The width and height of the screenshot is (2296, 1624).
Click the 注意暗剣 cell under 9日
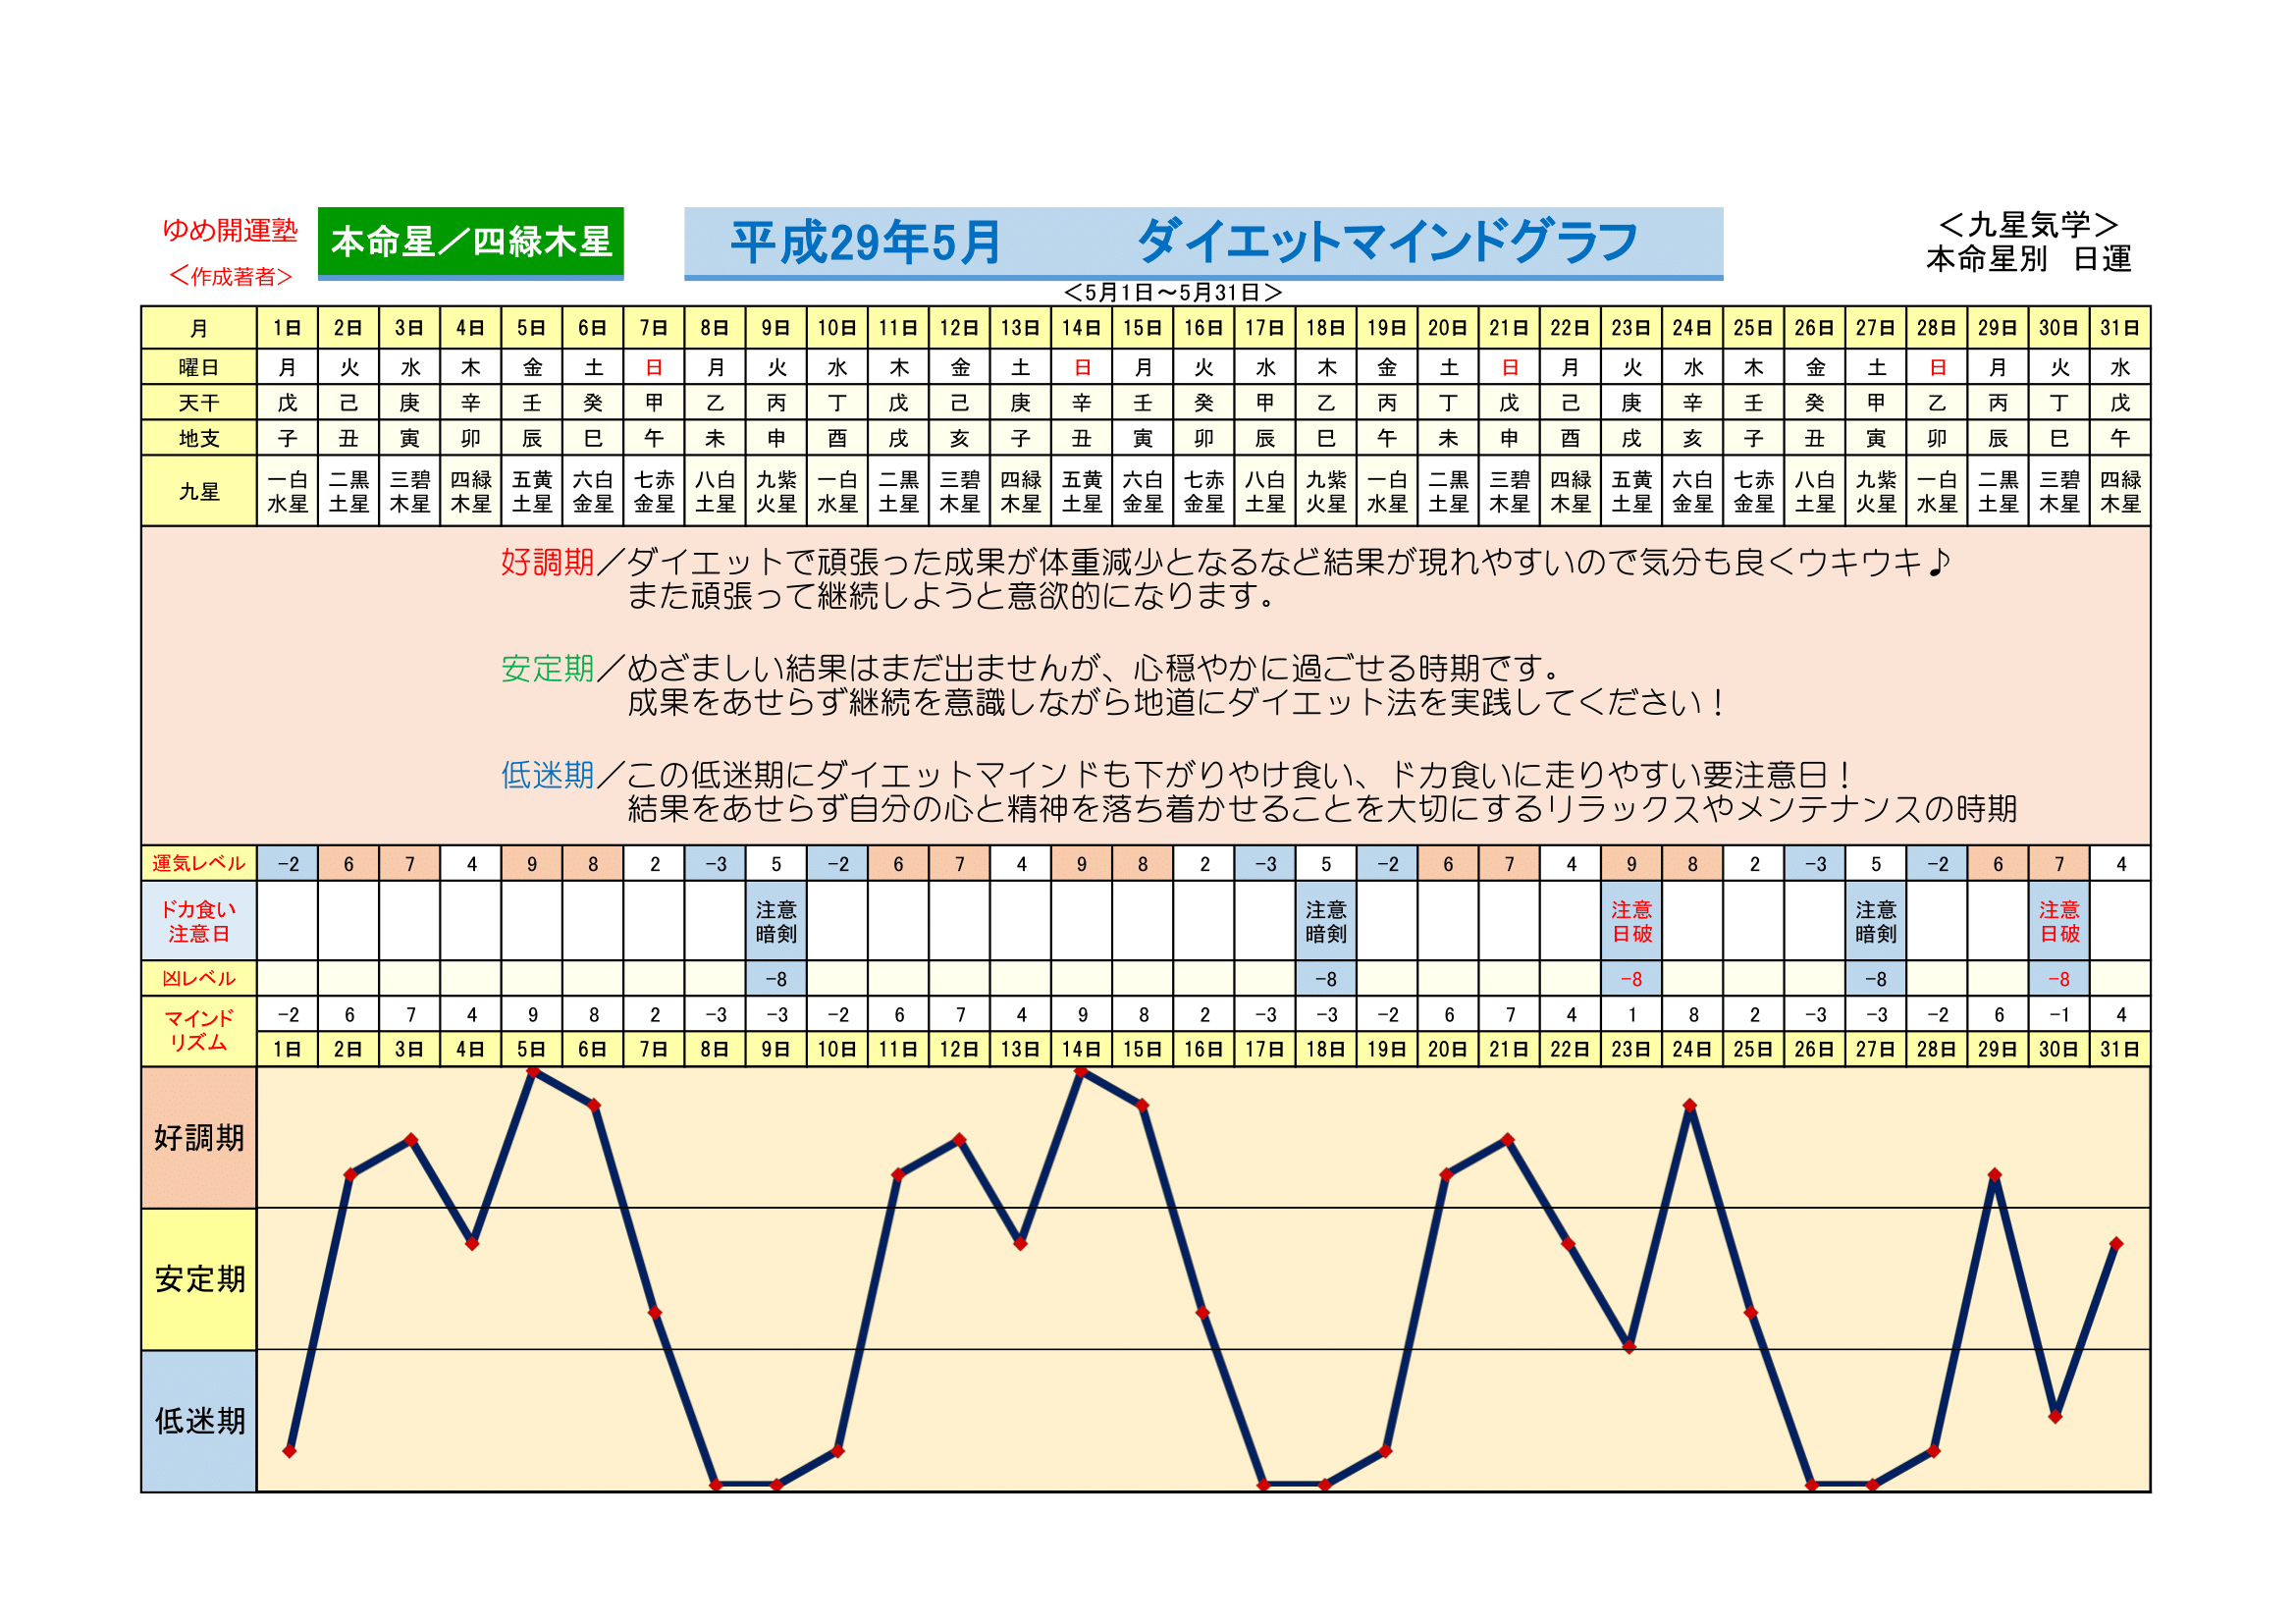pyautogui.click(x=776, y=921)
